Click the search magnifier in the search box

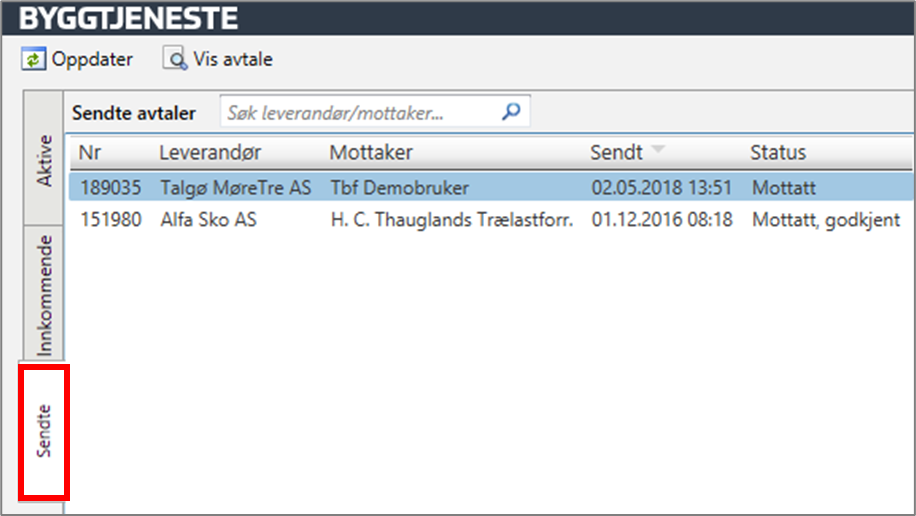(511, 113)
